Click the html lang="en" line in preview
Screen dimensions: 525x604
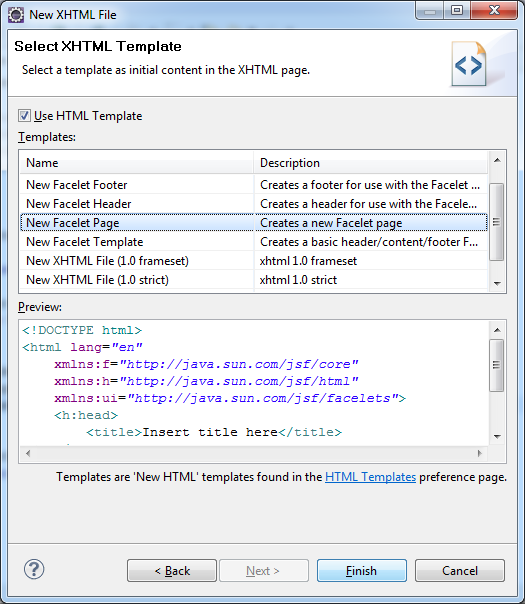click(x=82, y=347)
